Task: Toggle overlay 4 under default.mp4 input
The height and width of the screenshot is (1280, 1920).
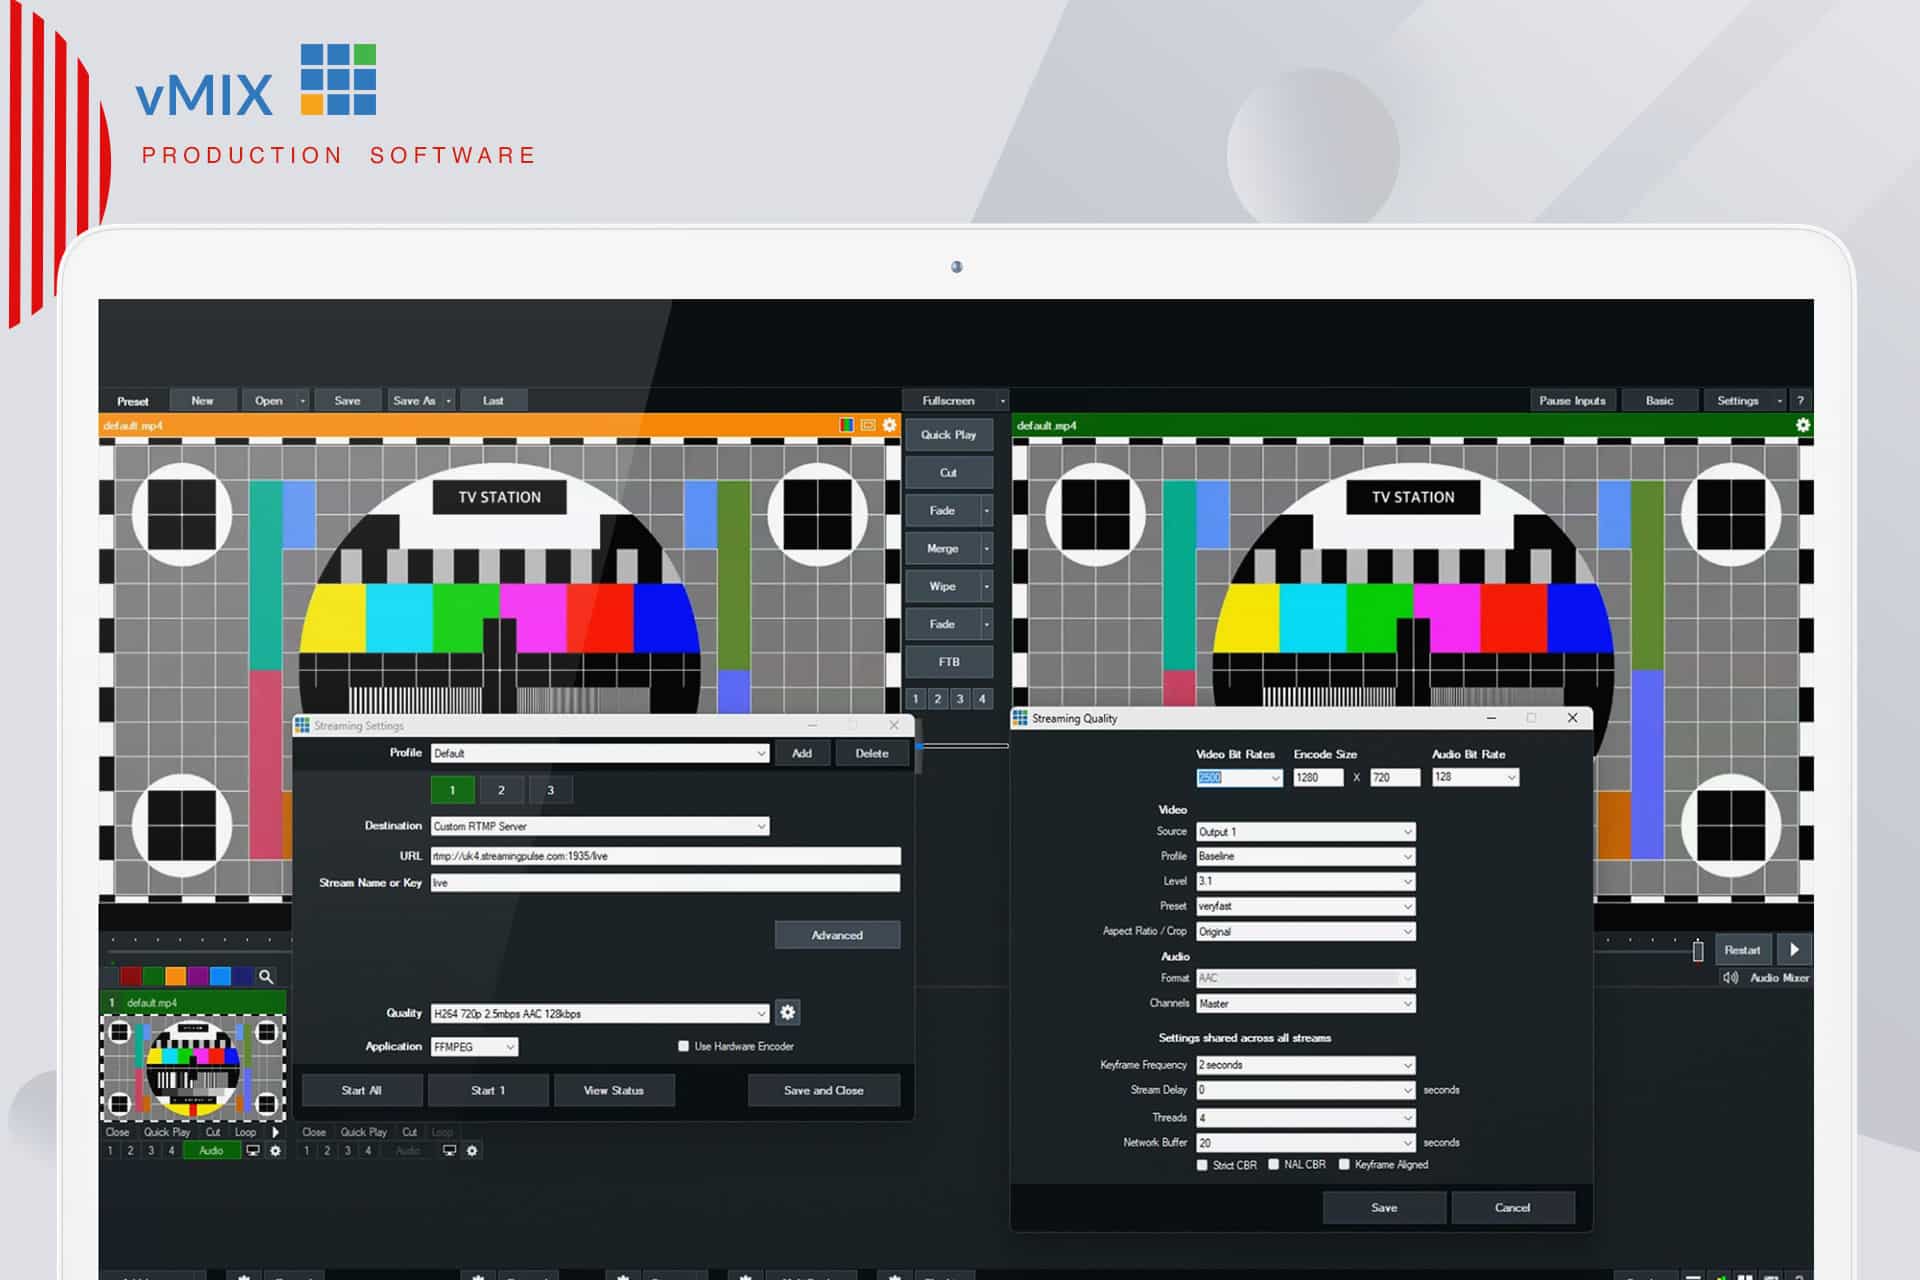Action: tap(171, 1151)
